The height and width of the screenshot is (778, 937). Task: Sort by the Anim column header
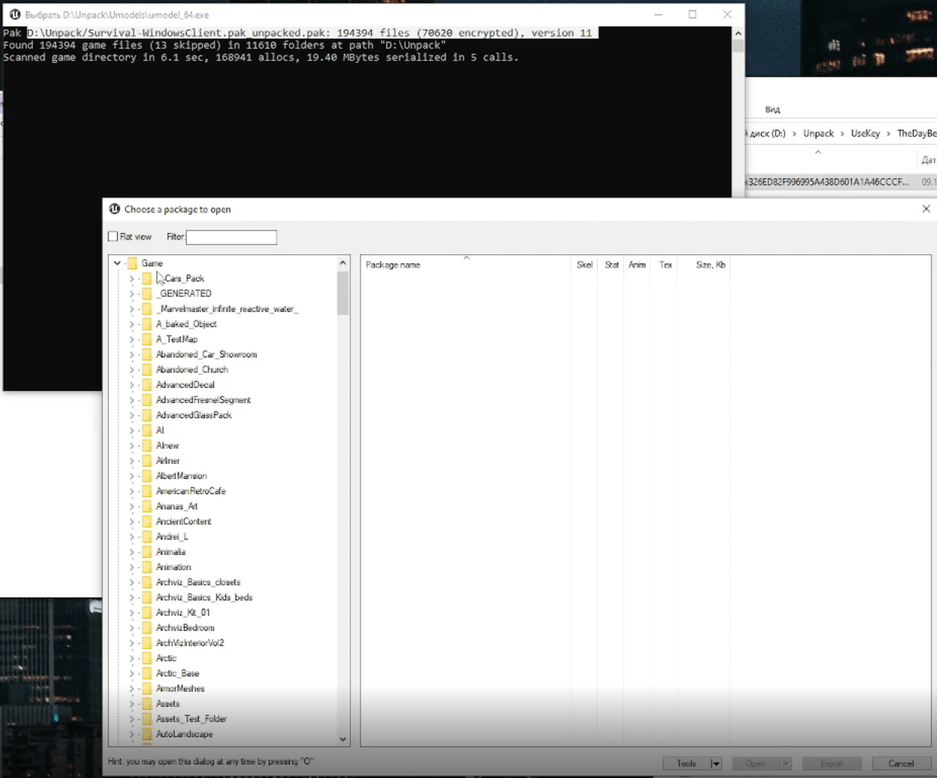click(x=637, y=265)
